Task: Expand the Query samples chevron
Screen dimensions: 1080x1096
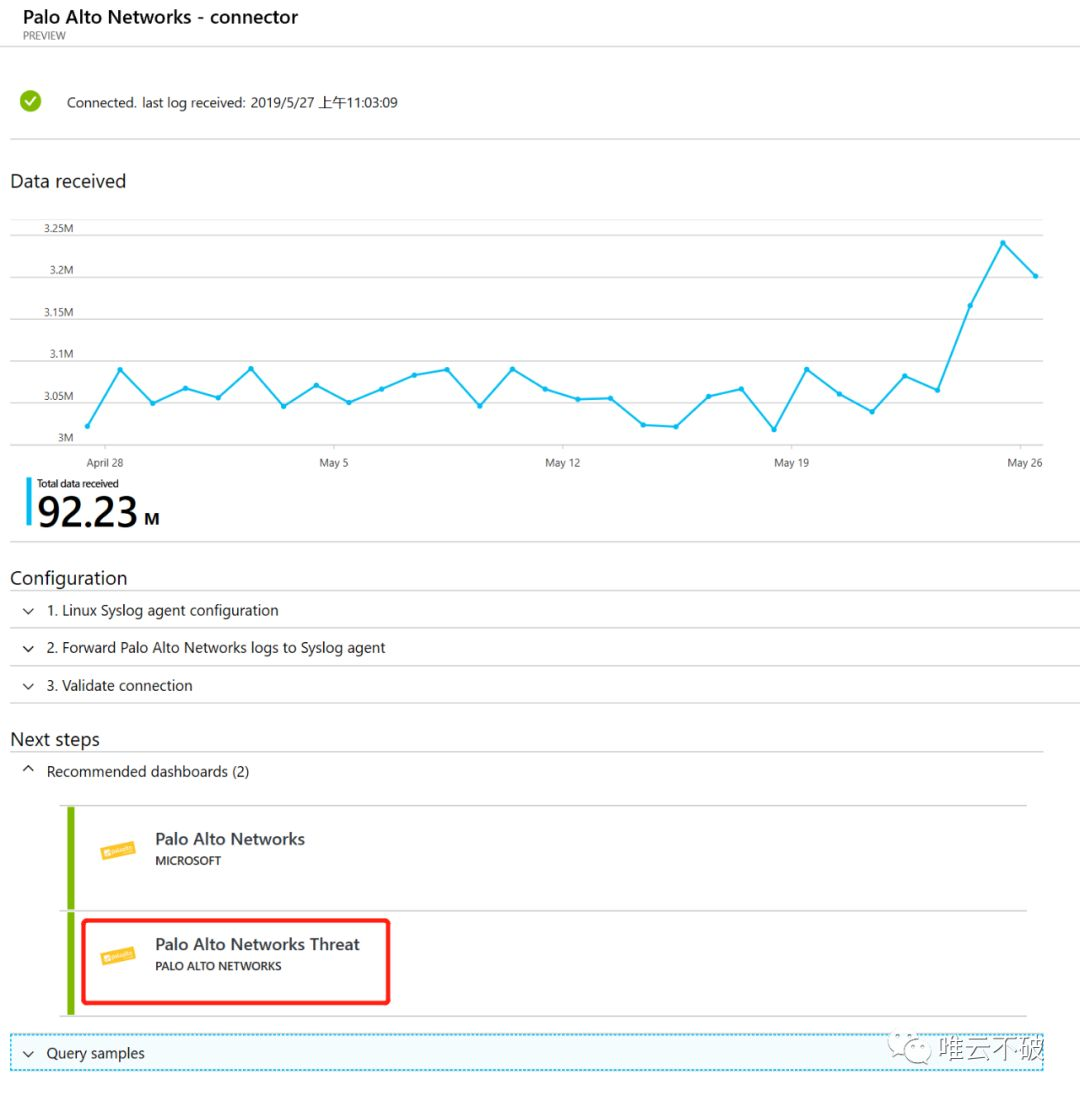Action: (x=28, y=1054)
